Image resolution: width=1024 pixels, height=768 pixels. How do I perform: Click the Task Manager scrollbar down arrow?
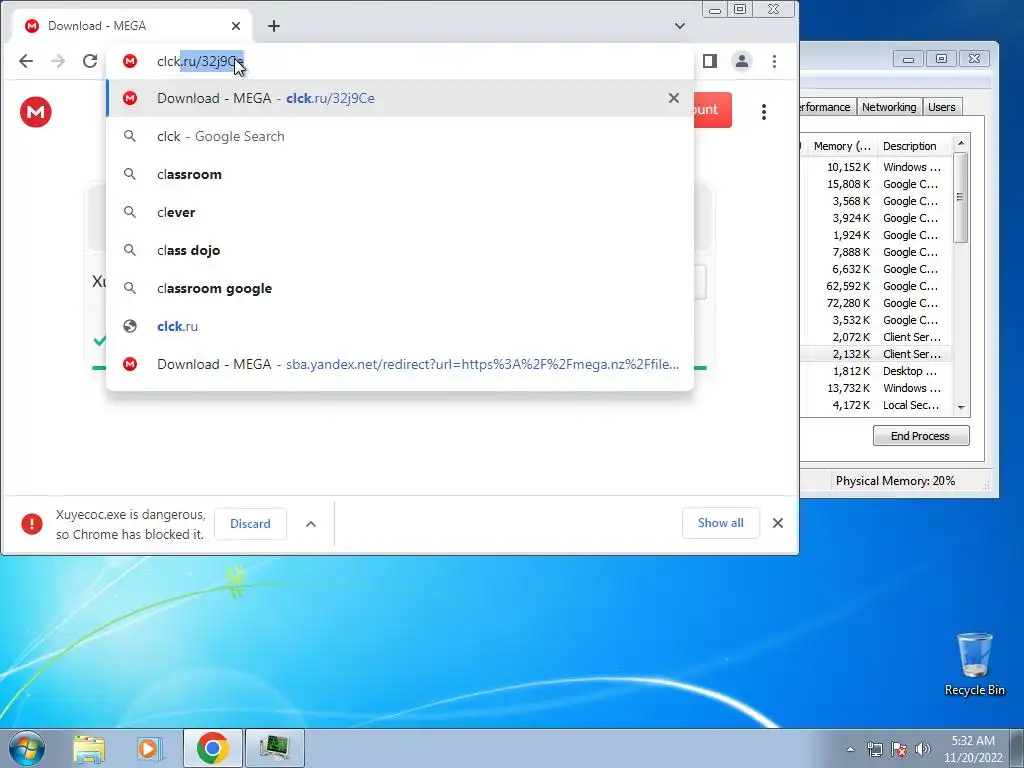tap(960, 407)
